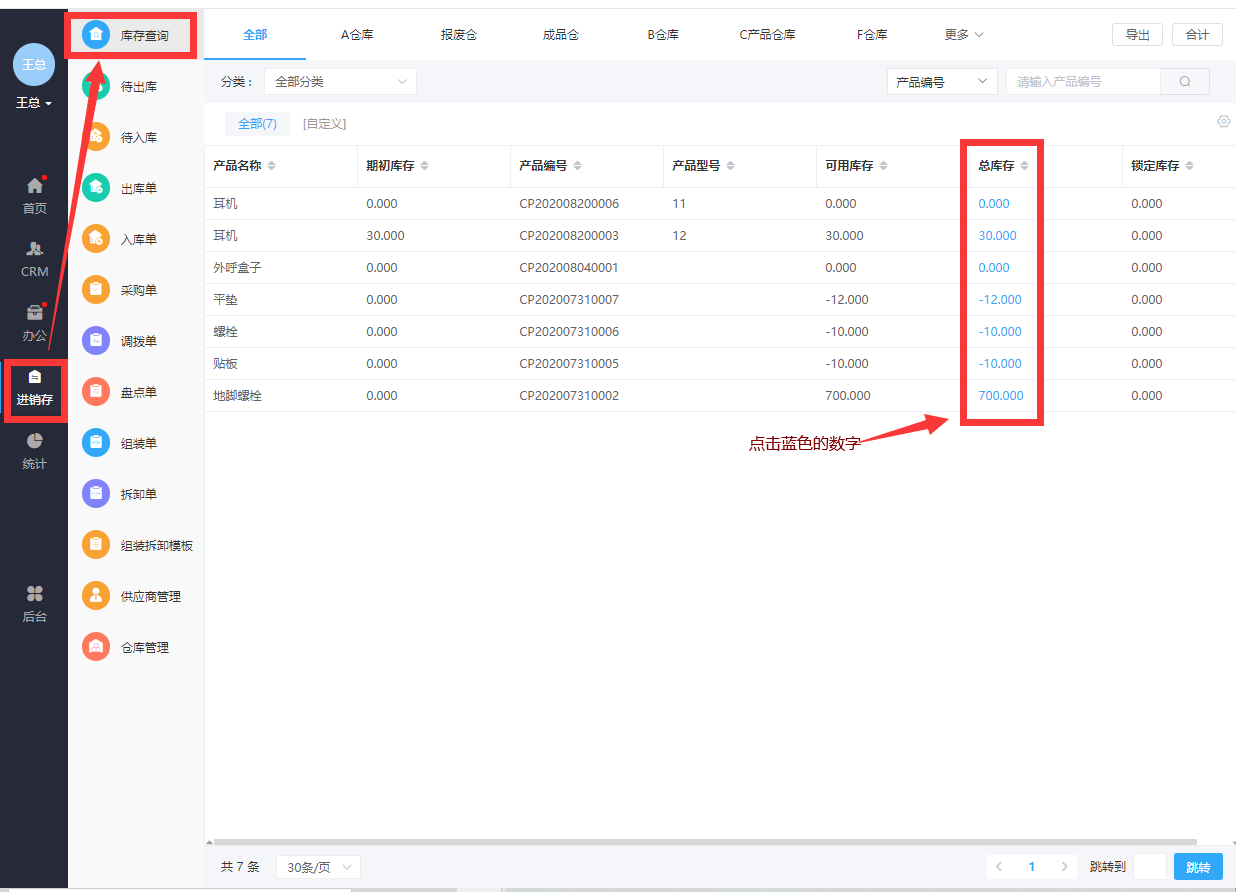Screen dimensions: 1236x892
Task: Click the 跳转到 page number box
Action: point(1150,867)
